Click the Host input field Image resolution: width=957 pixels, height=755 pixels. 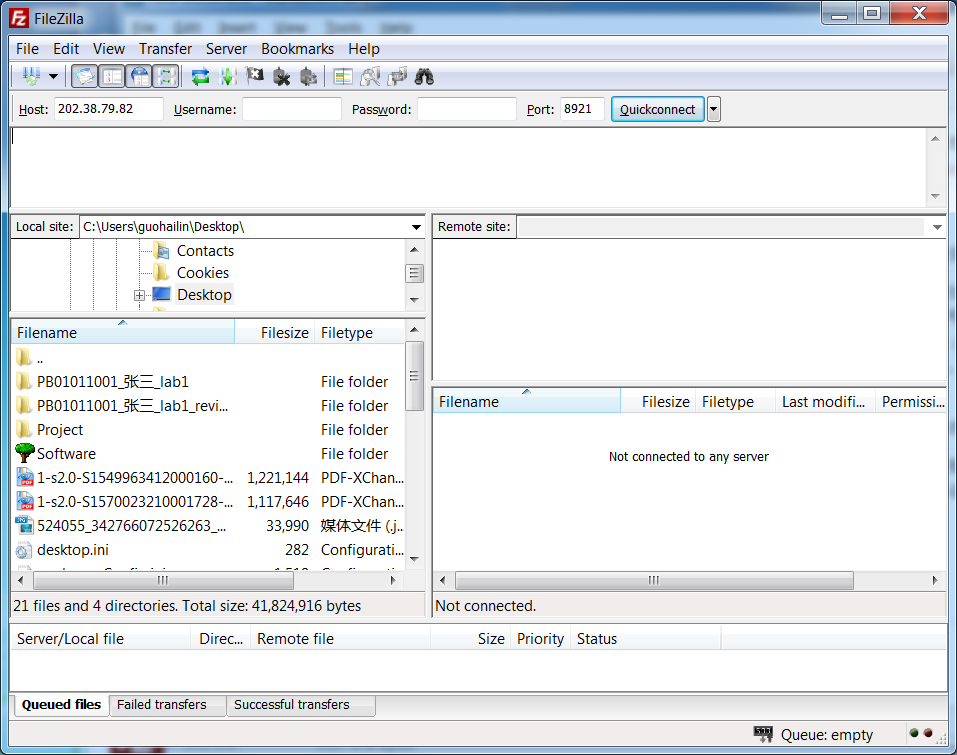click(109, 109)
